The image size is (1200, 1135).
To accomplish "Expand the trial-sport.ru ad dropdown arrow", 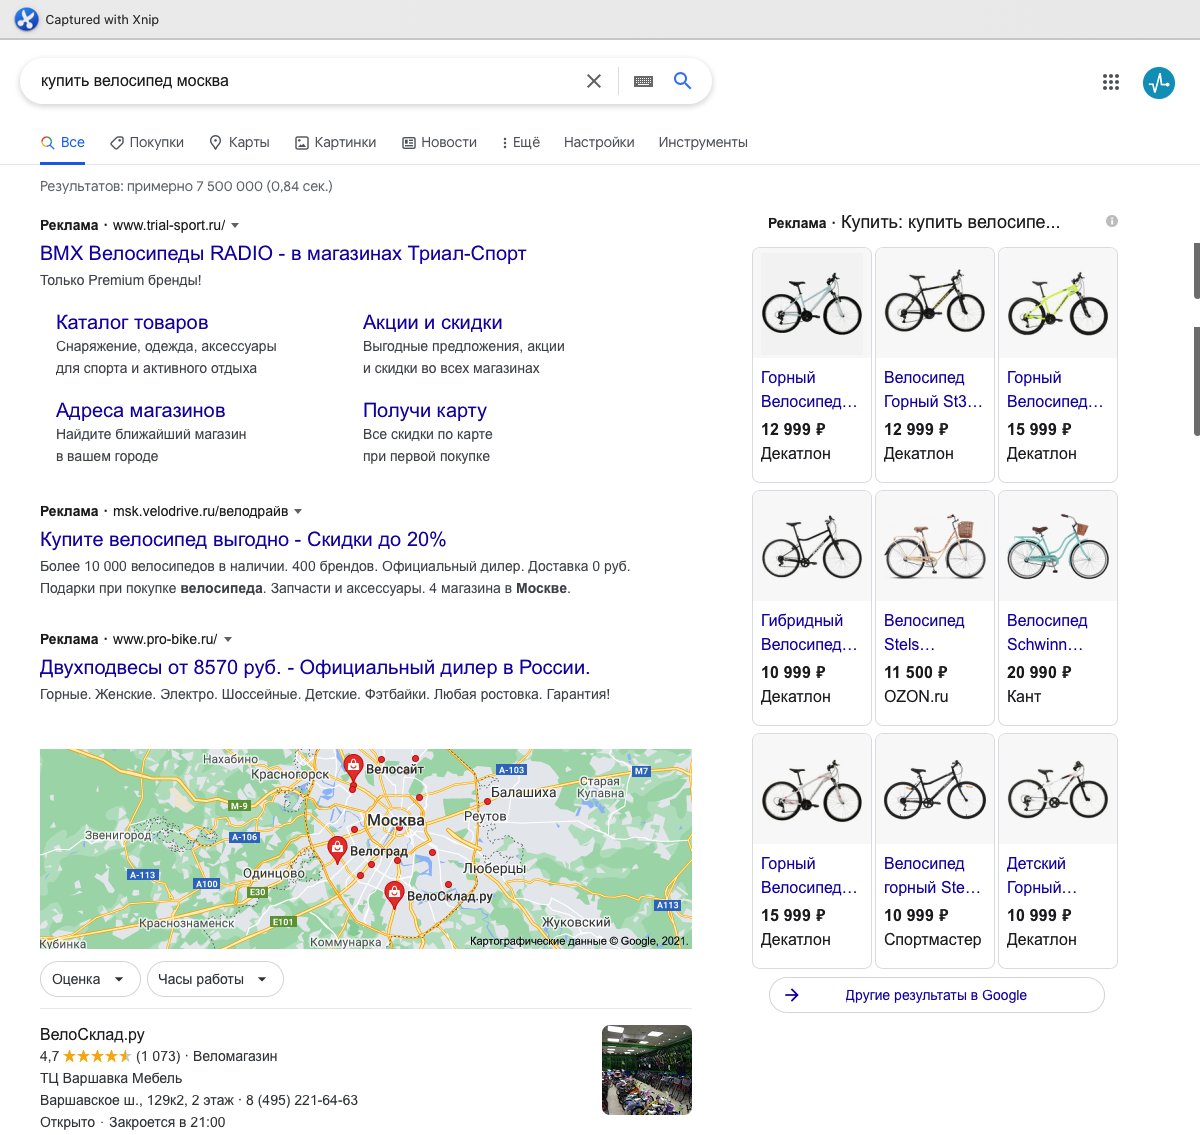I will (x=235, y=226).
